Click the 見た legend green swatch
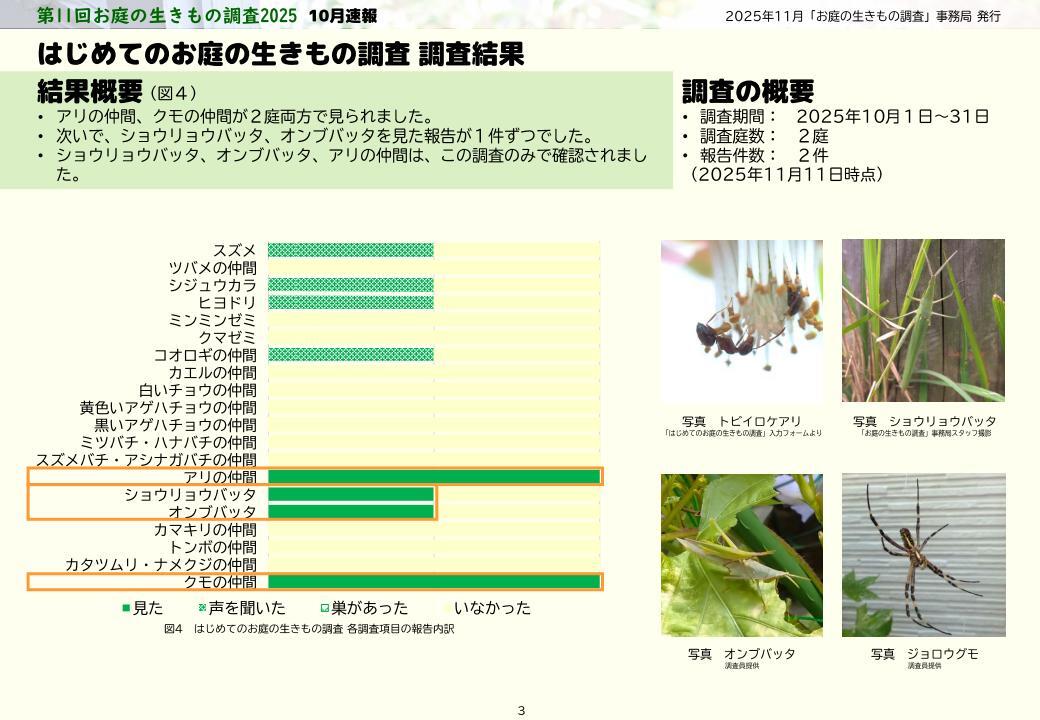 (x=126, y=608)
